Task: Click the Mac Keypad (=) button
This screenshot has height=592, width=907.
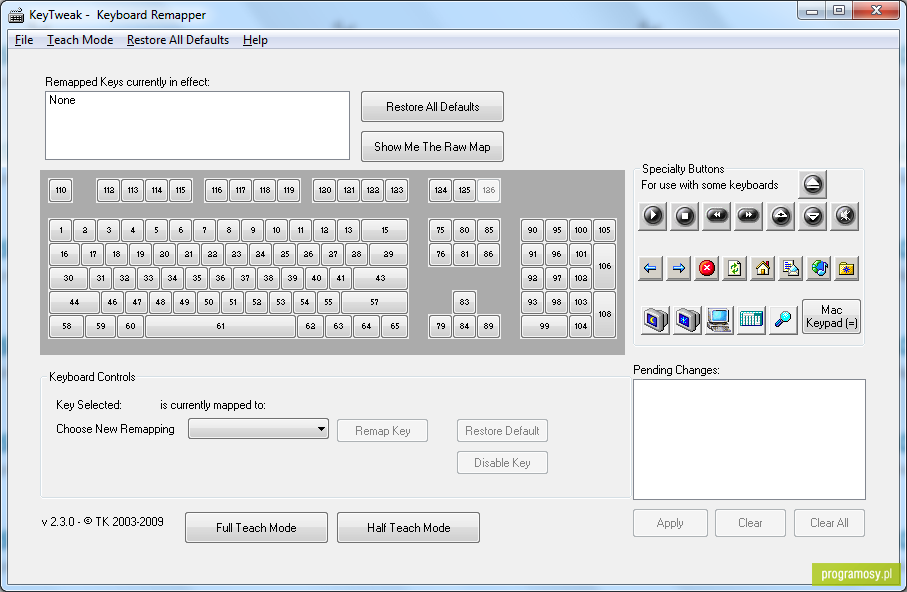Action: click(x=831, y=317)
